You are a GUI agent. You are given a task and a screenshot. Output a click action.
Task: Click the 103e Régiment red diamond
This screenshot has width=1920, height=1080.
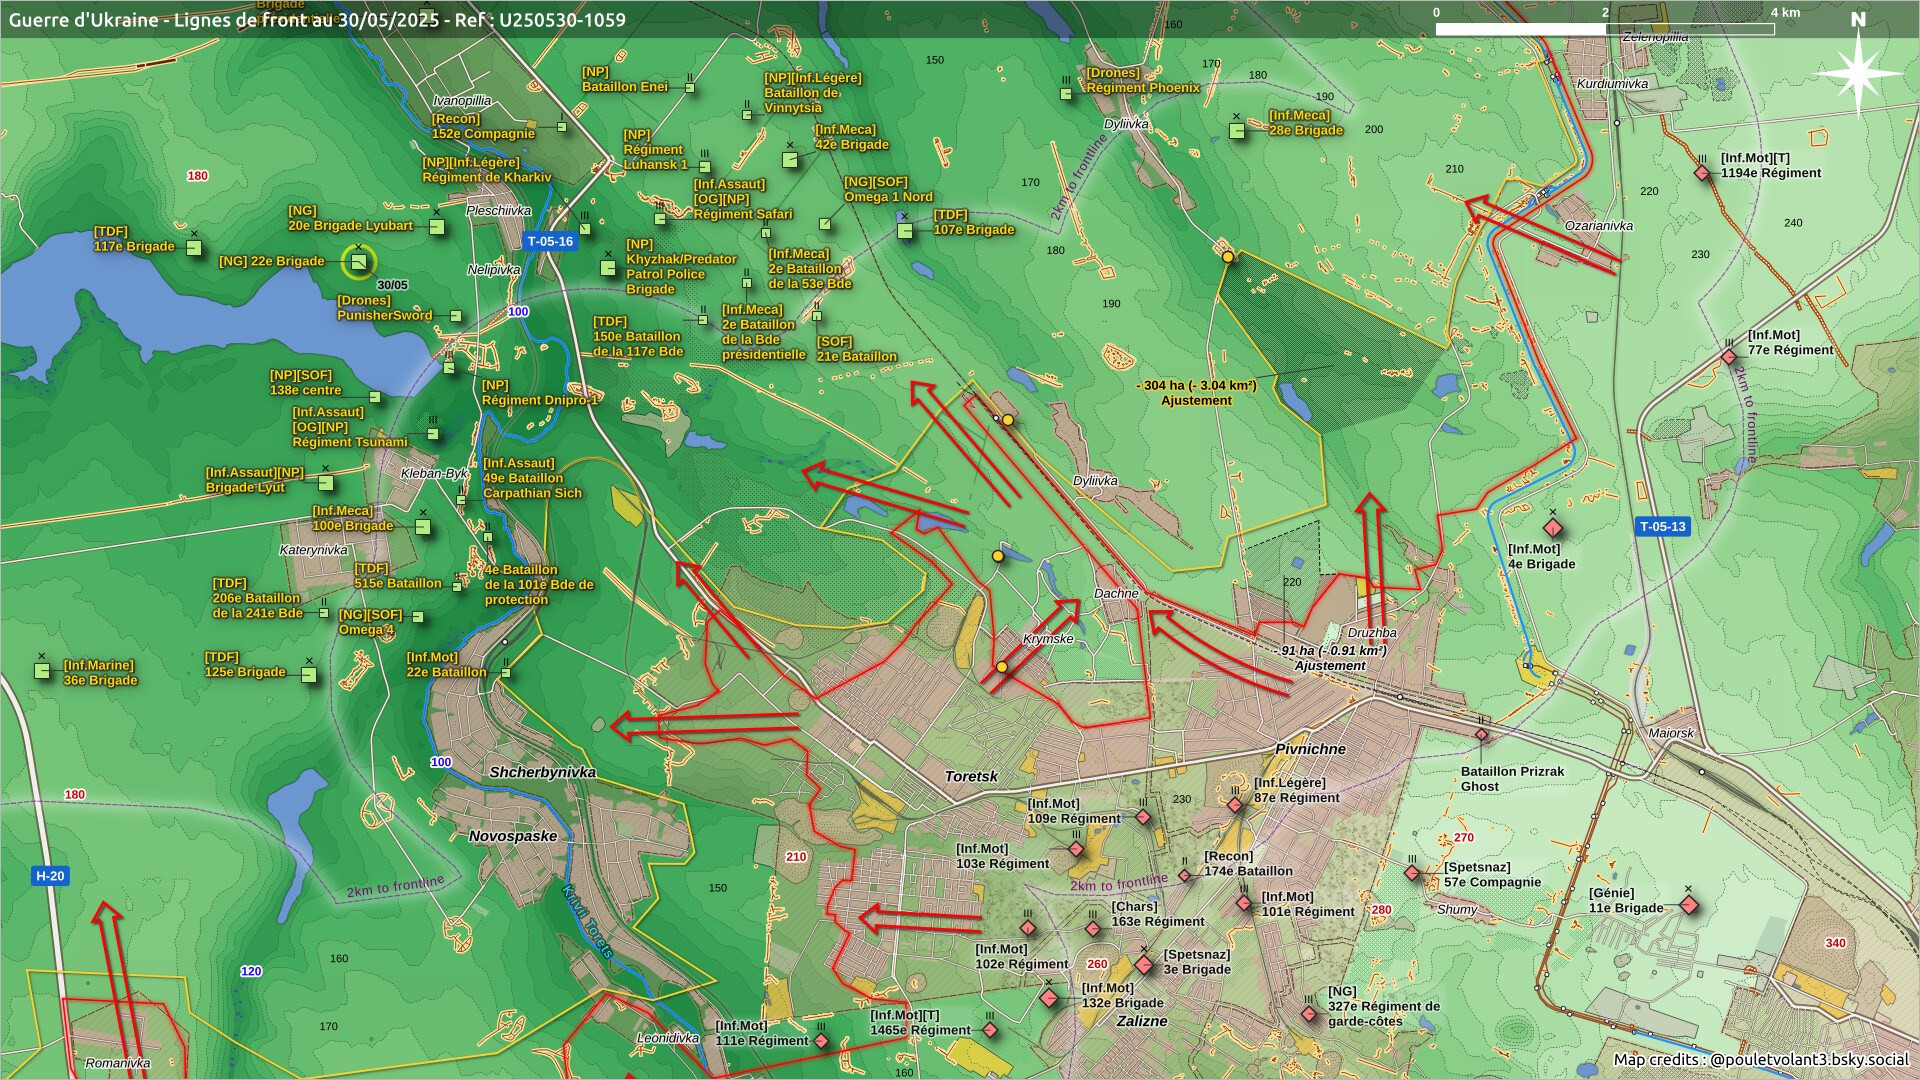pos(1076,850)
